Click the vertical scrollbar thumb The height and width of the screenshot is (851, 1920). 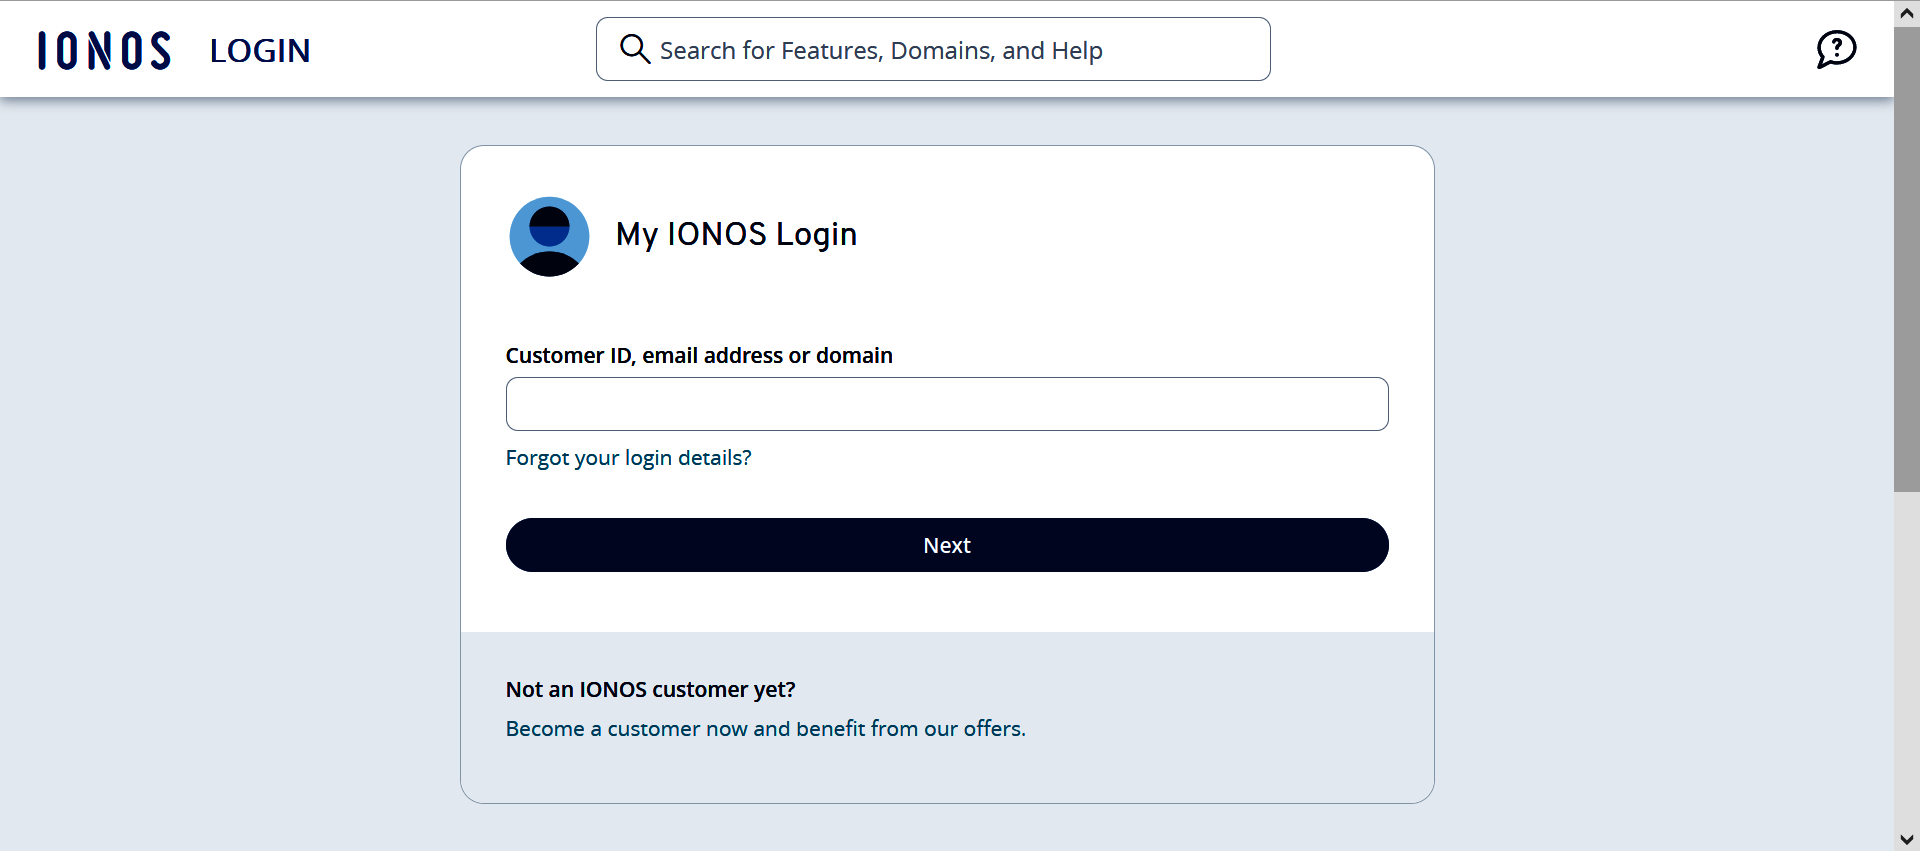click(1906, 260)
